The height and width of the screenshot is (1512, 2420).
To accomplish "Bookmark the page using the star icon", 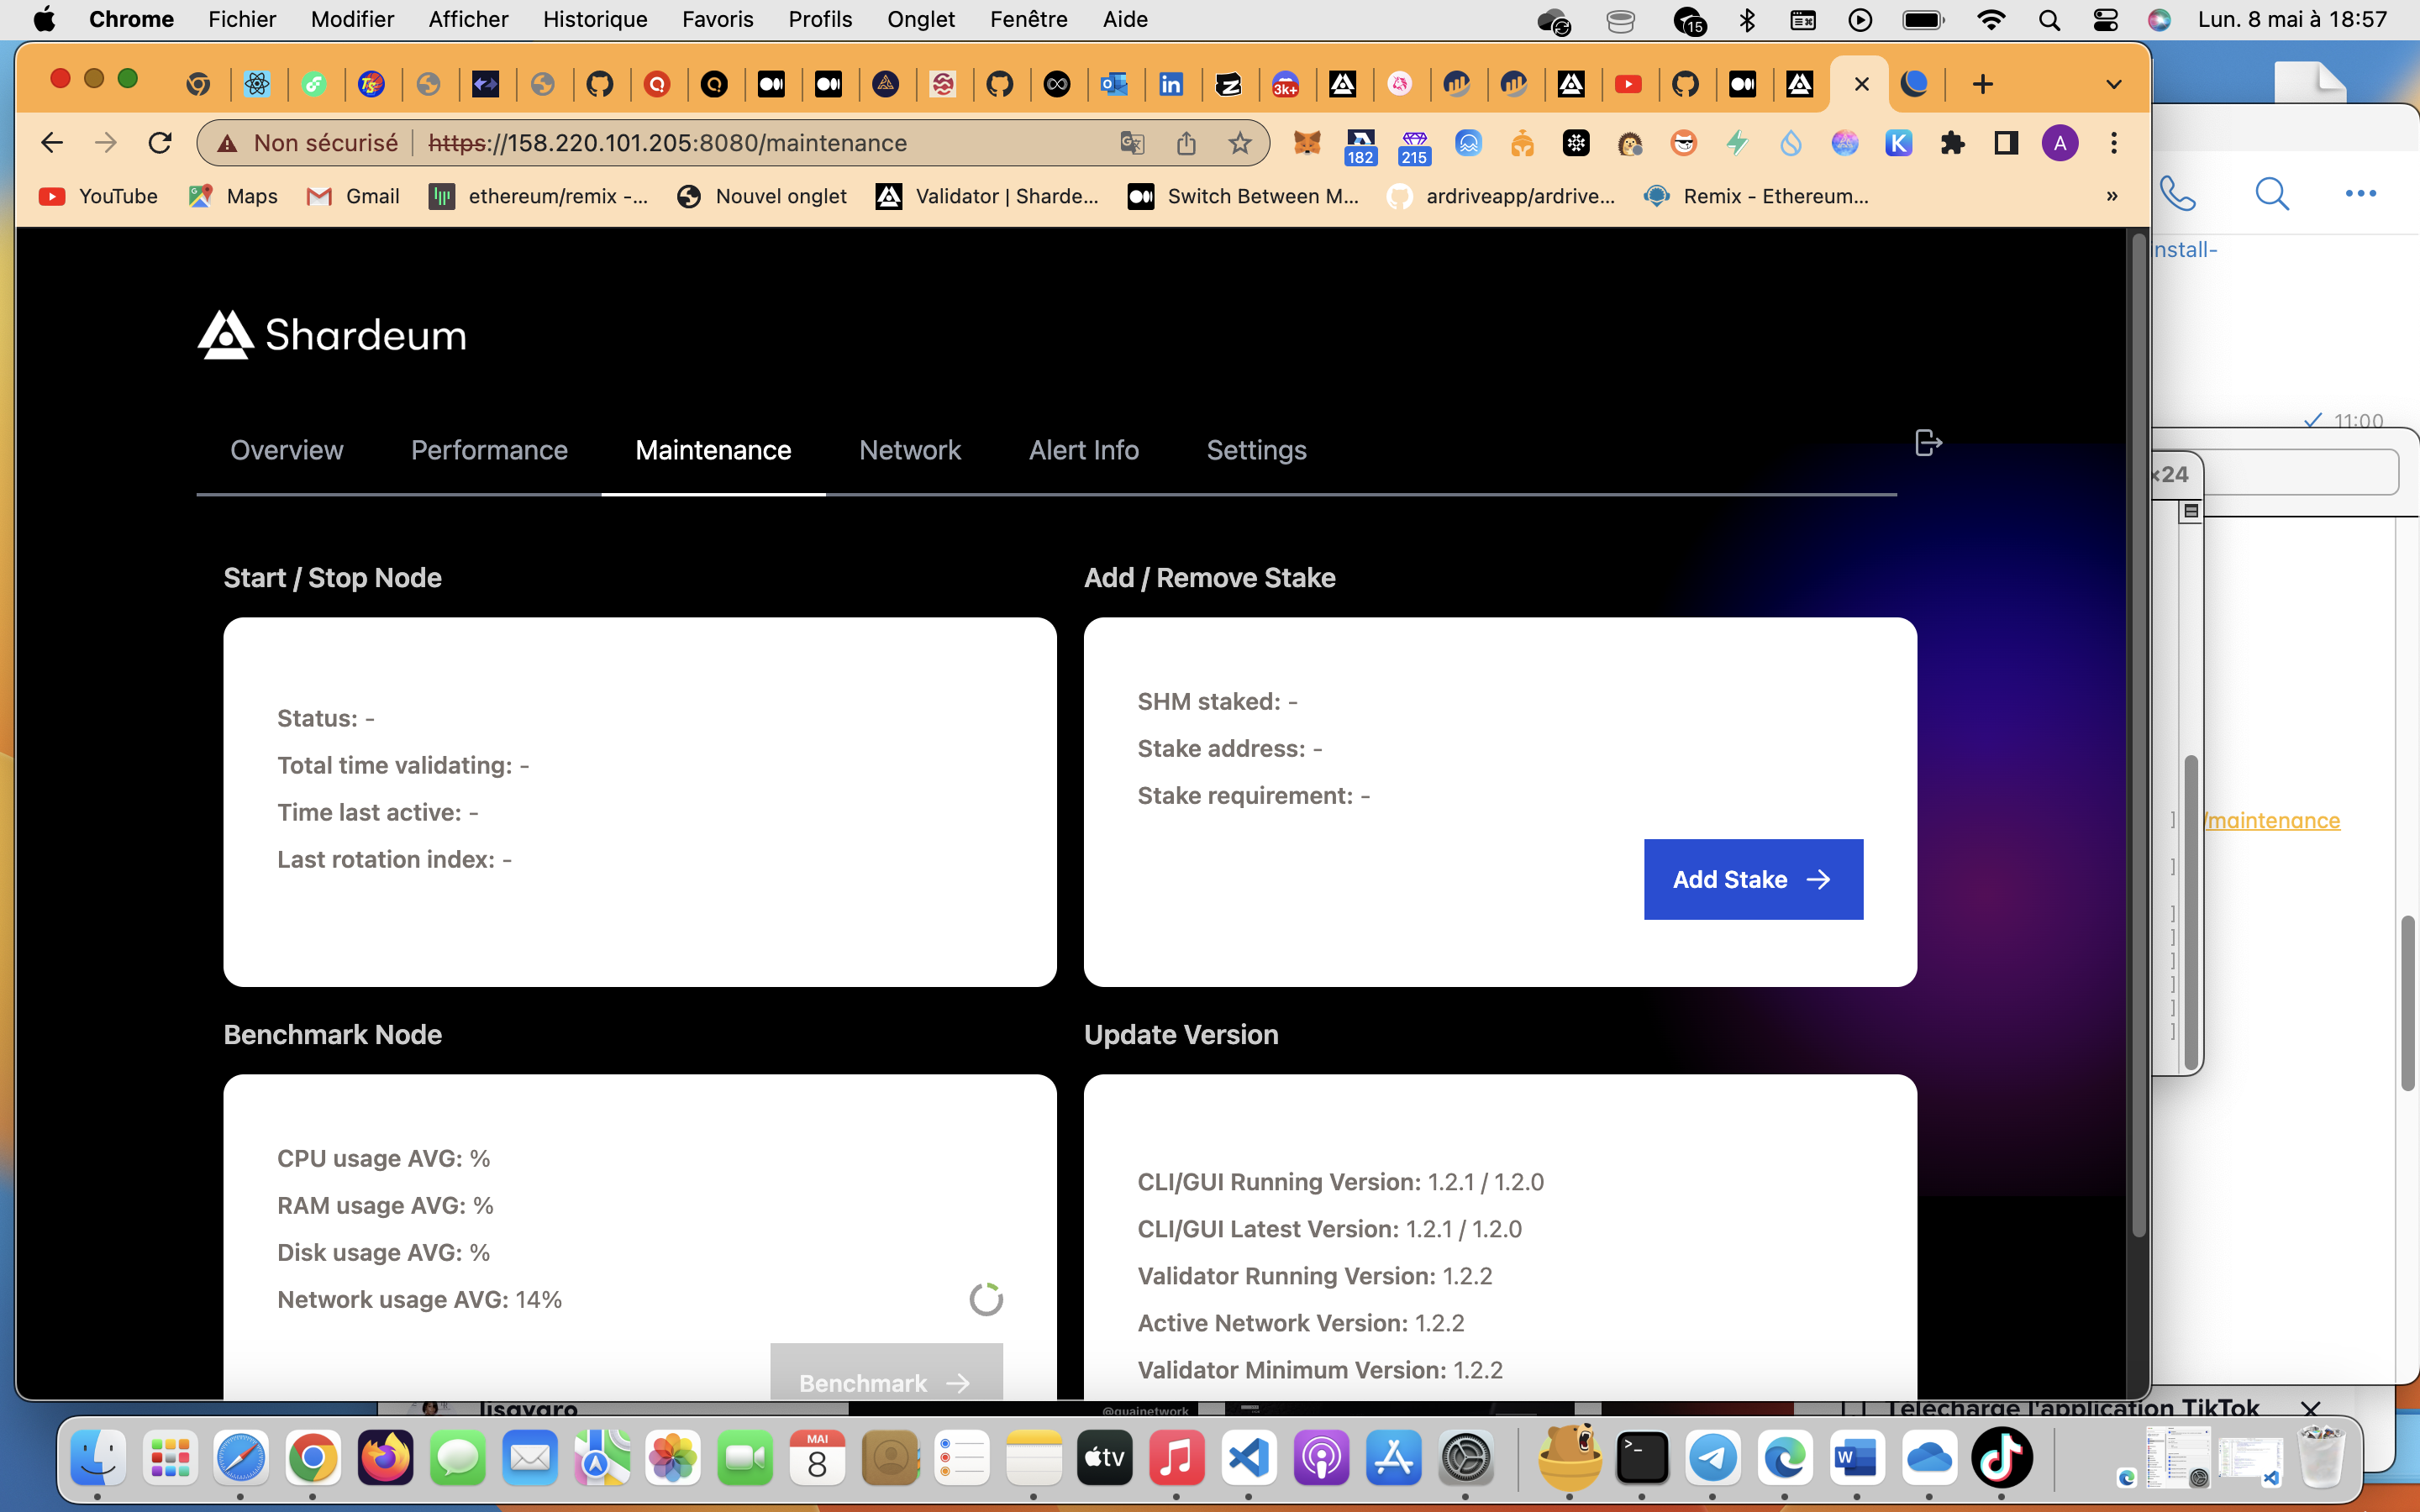I will click(x=1240, y=143).
